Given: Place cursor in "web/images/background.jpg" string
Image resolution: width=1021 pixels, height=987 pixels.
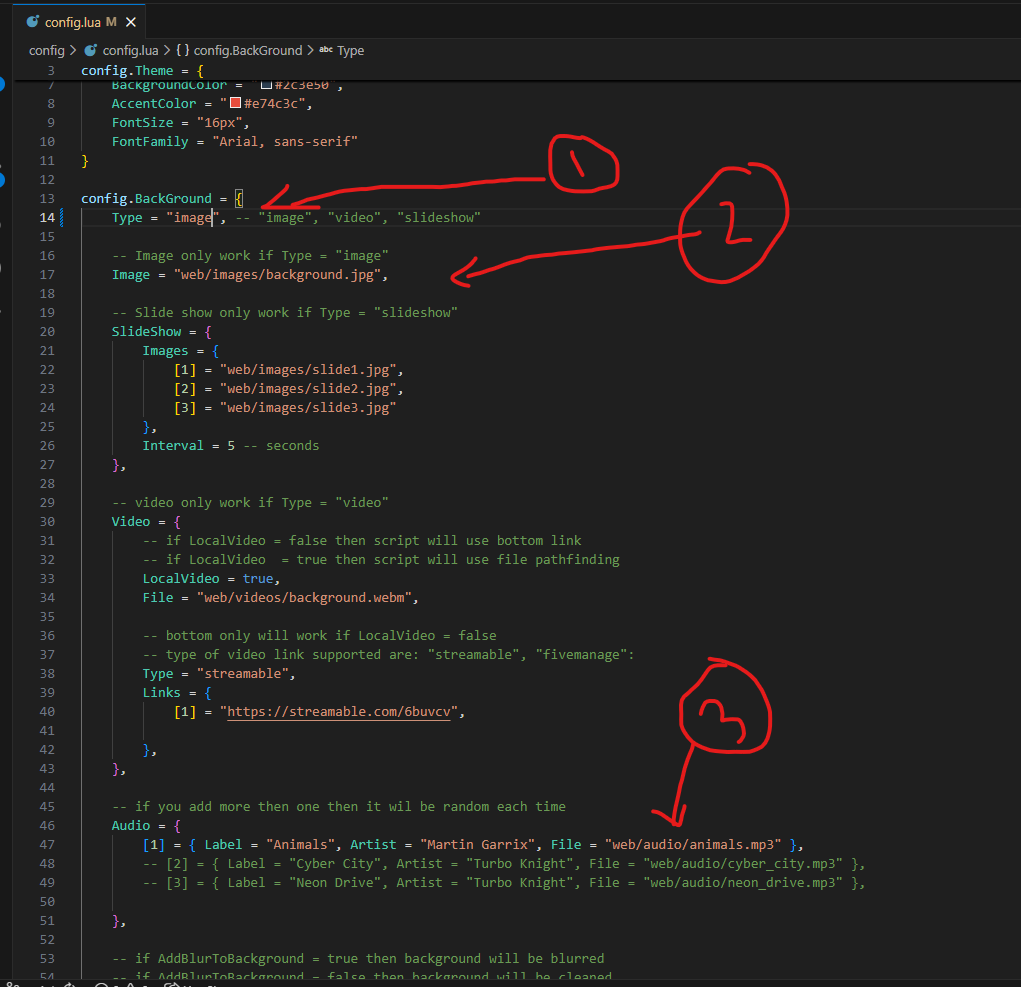Looking at the screenshot, I should (x=277, y=275).
